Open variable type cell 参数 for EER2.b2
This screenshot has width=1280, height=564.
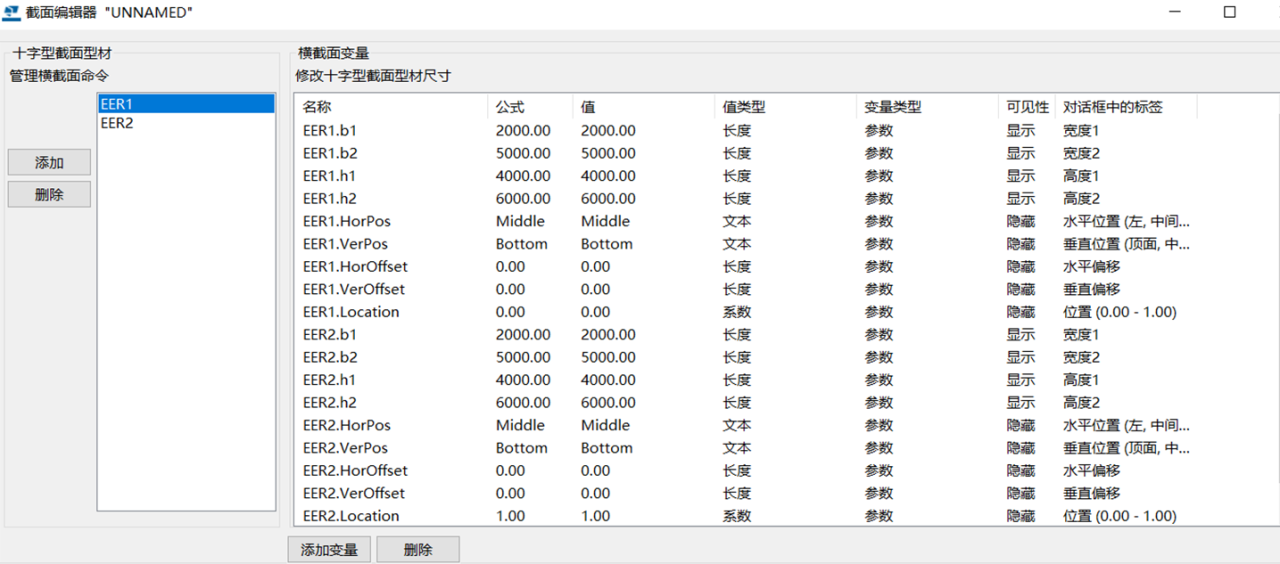878,357
